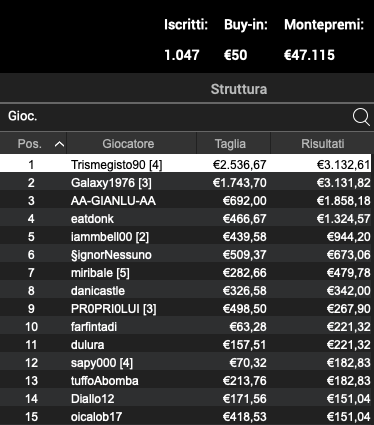Select player oicalob17 in position 15
Screen dimensions: 374x425
point(185,417)
